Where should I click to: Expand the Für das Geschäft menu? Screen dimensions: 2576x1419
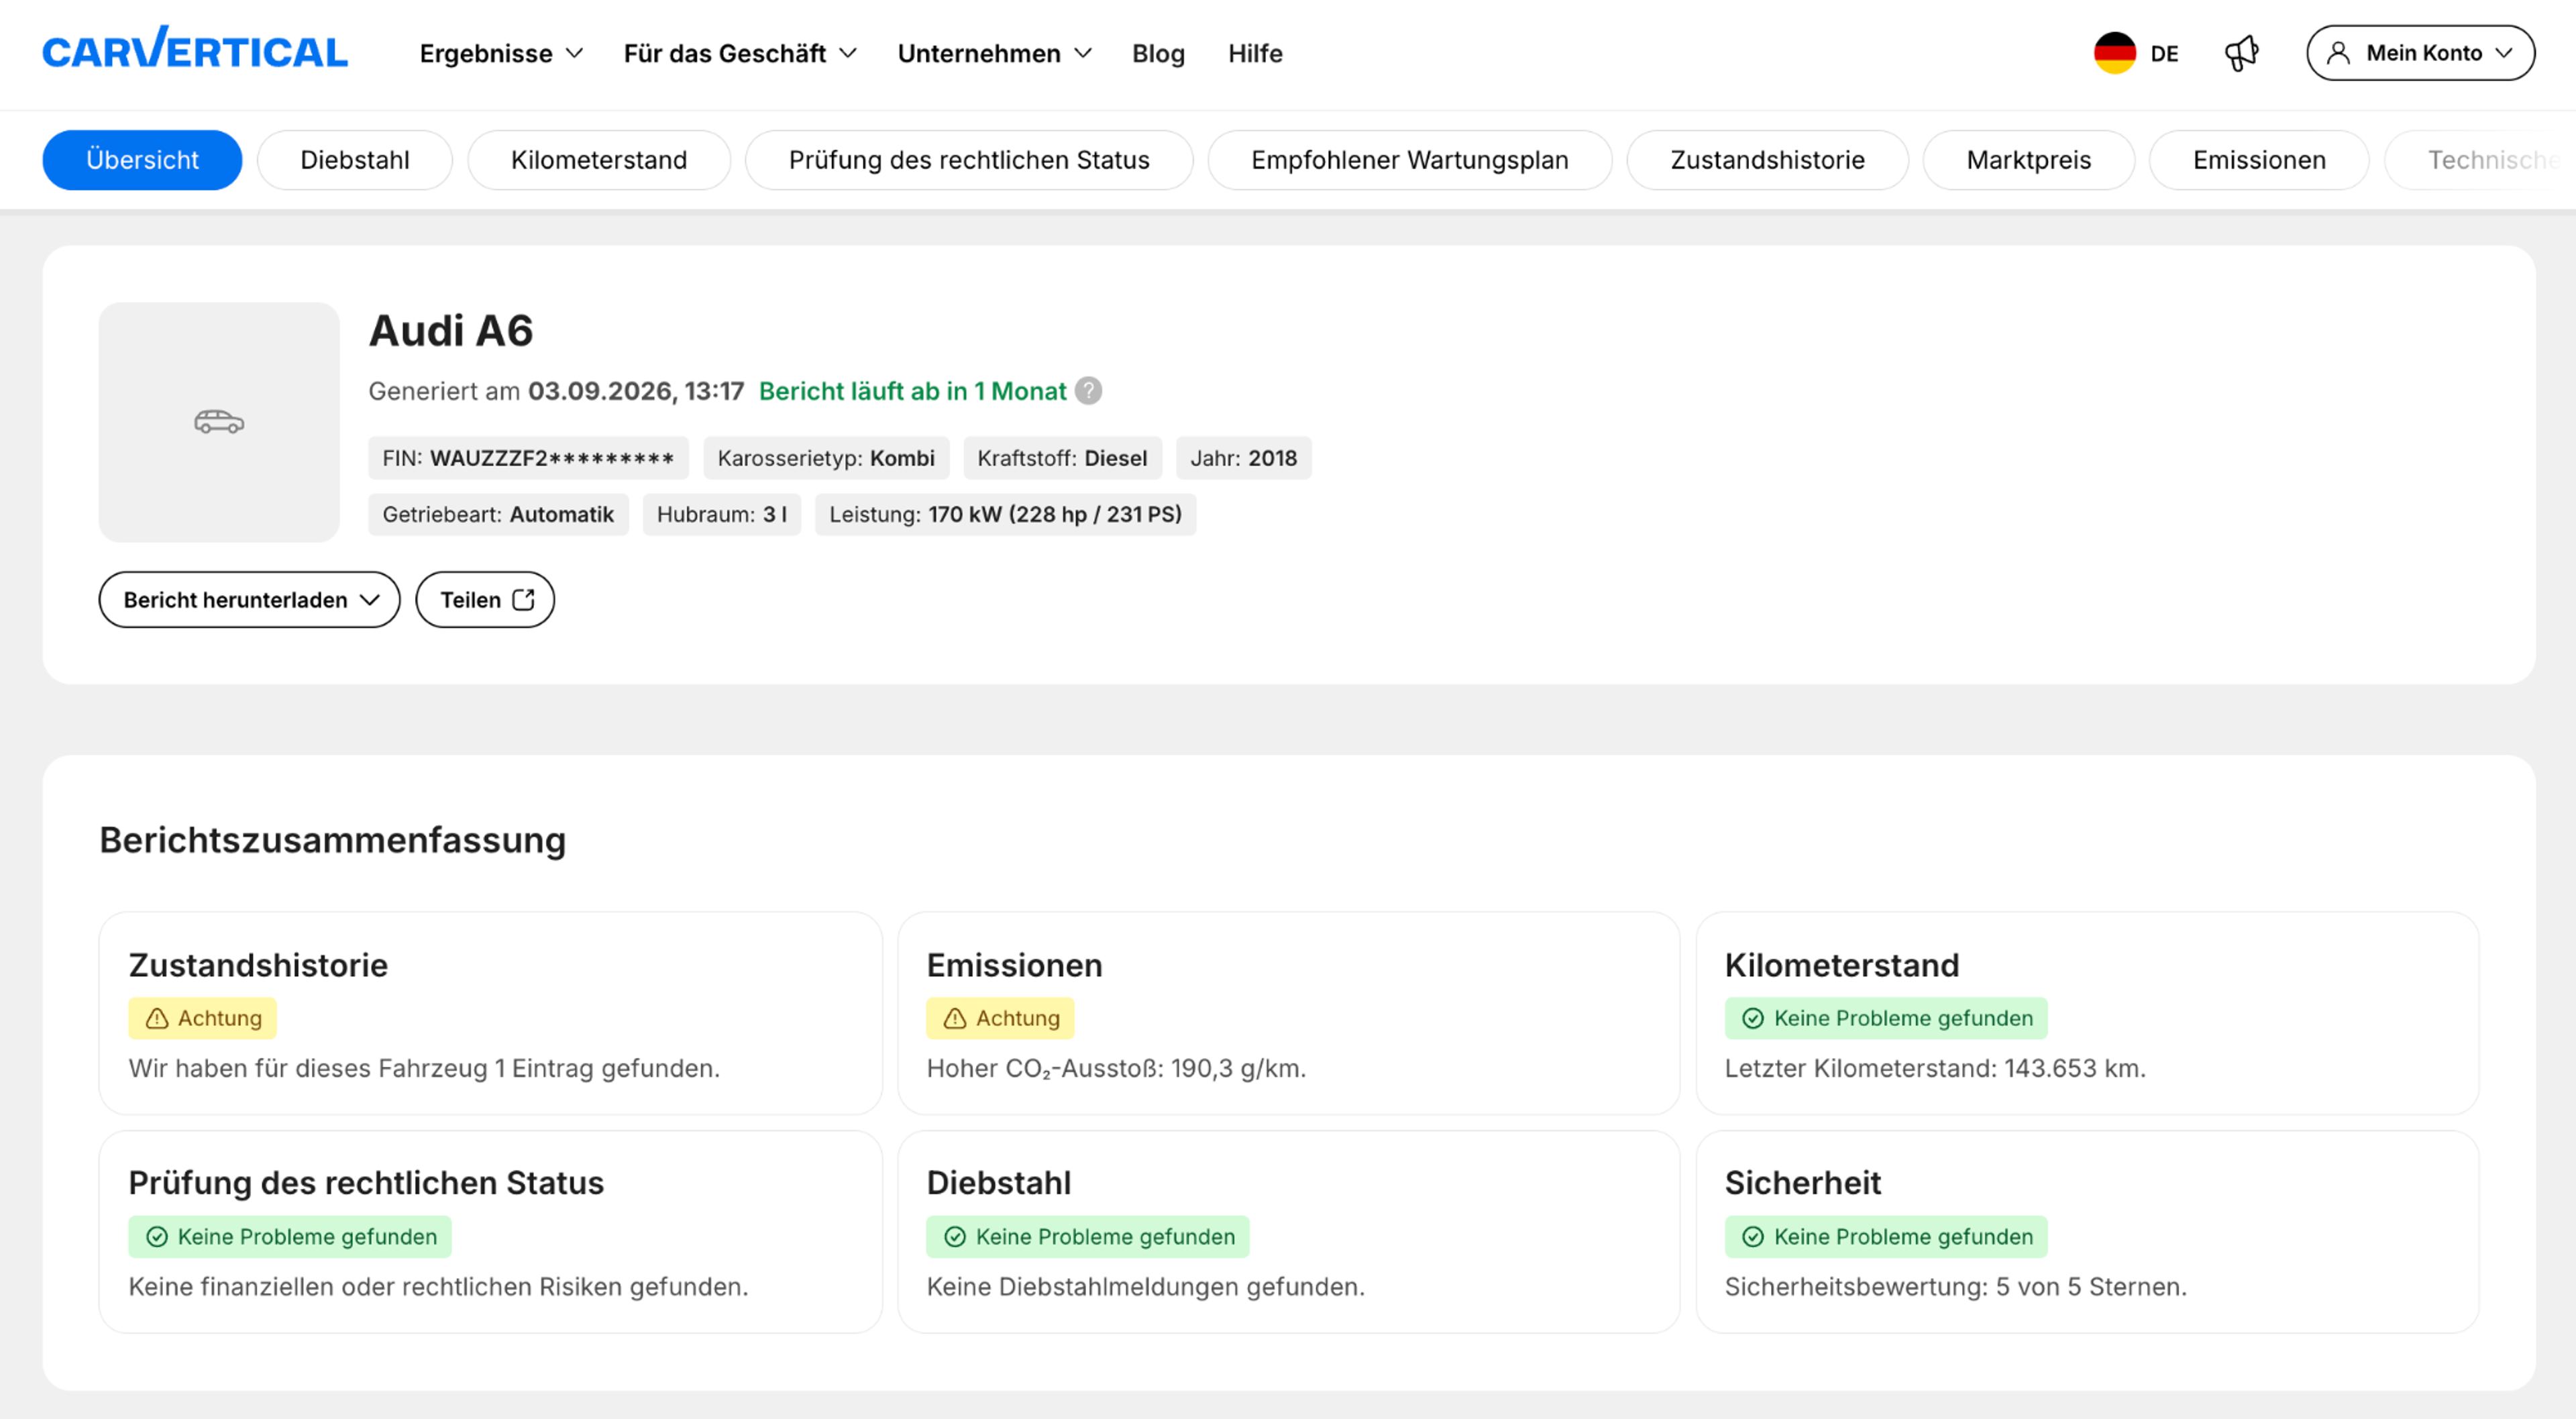click(740, 53)
